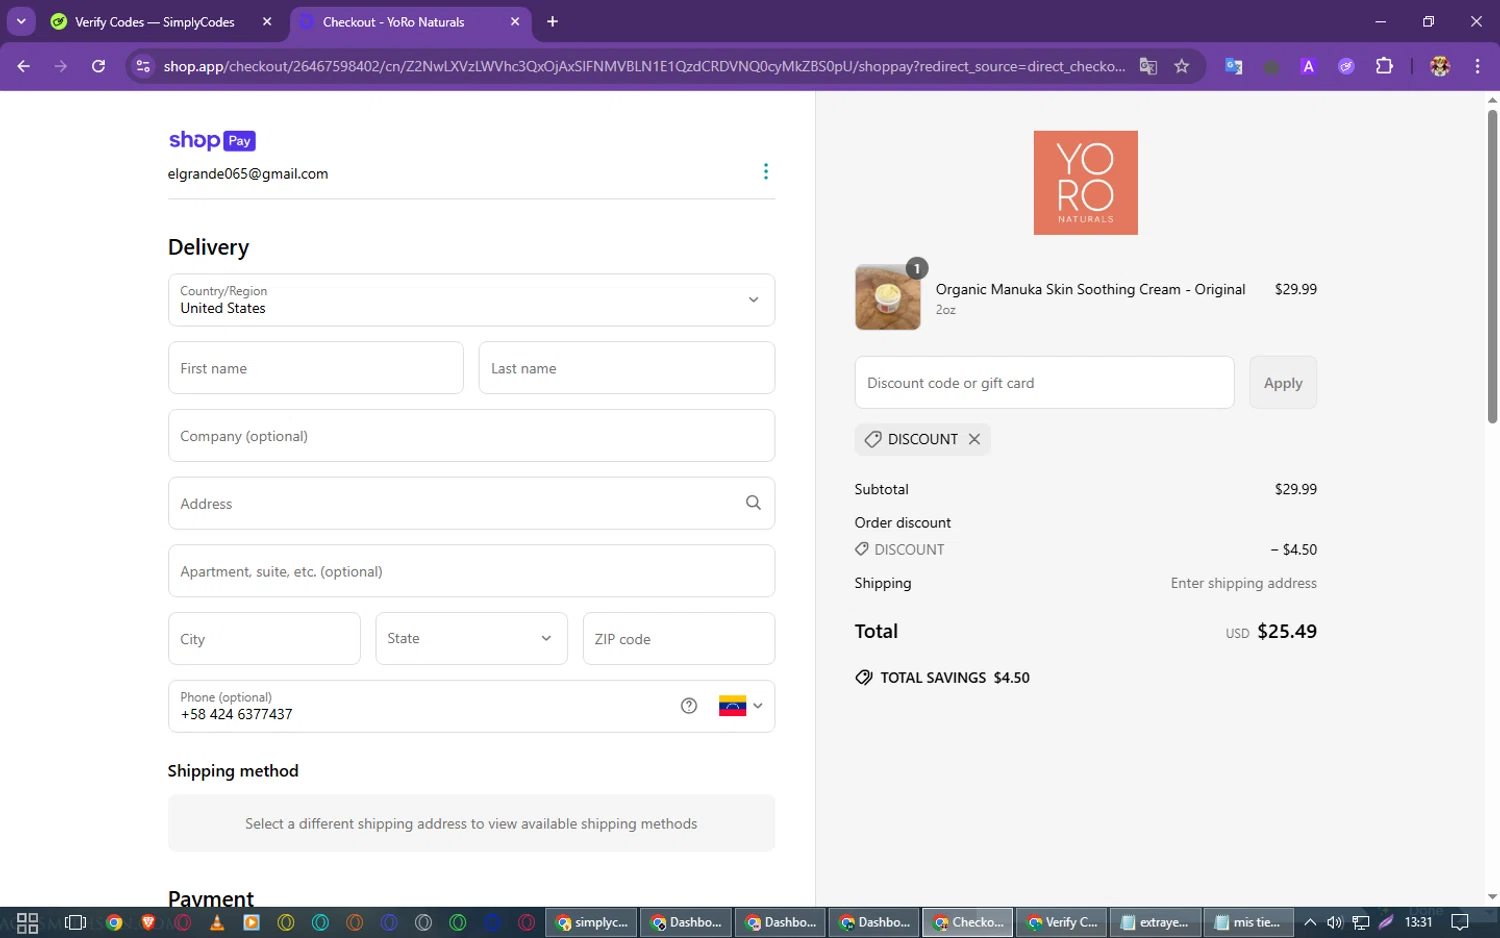Click the Discount code or gift card field
This screenshot has width=1500, height=938.
(x=1044, y=383)
